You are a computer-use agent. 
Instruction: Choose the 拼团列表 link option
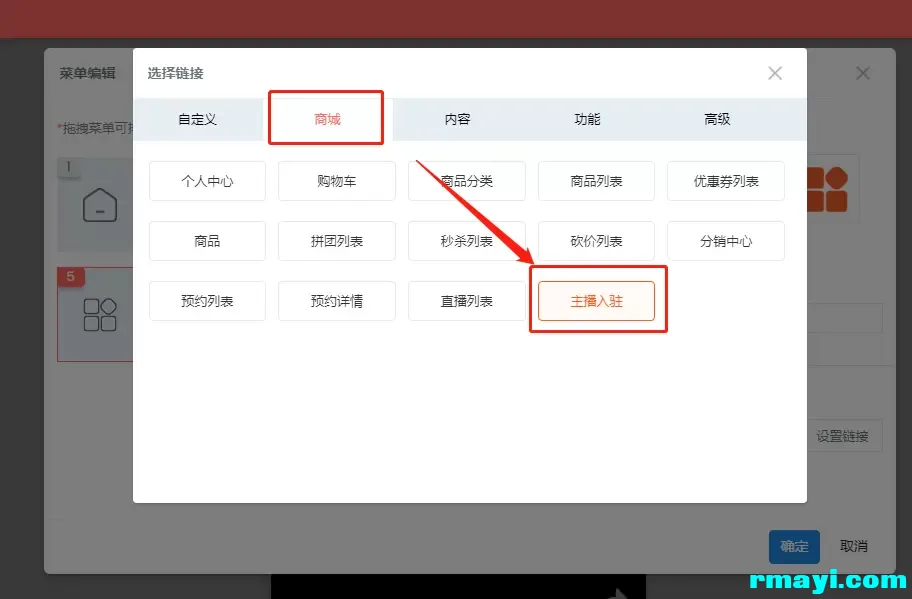[337, 241]
